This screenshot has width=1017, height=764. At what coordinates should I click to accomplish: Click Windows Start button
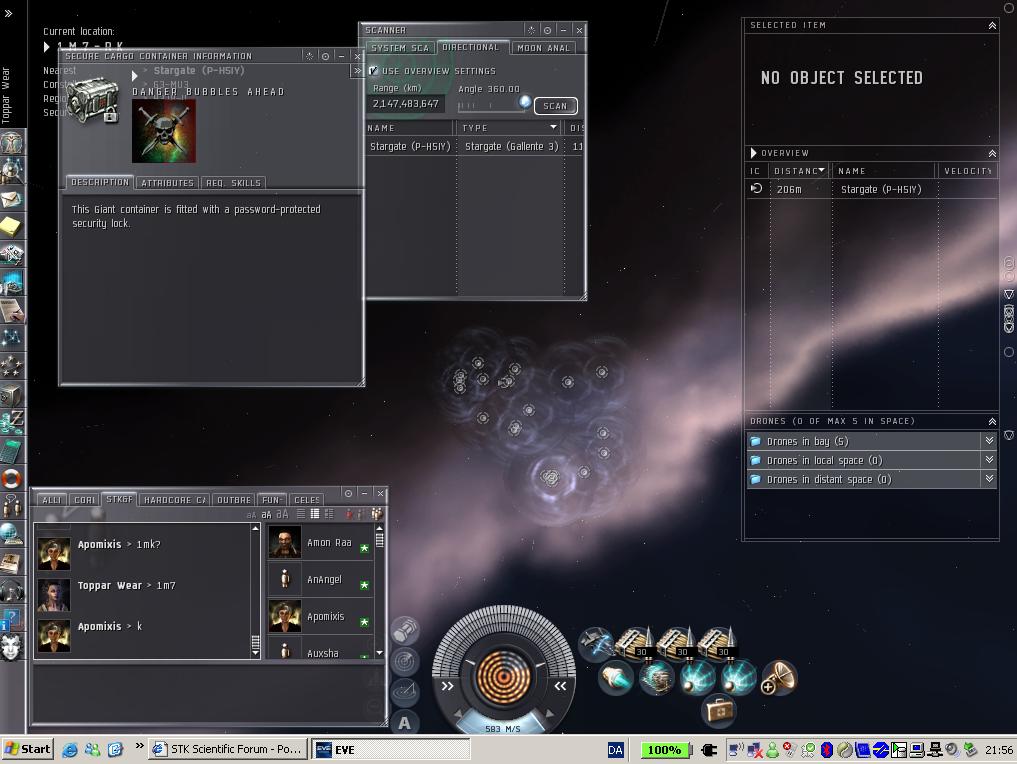coord(27,749)
